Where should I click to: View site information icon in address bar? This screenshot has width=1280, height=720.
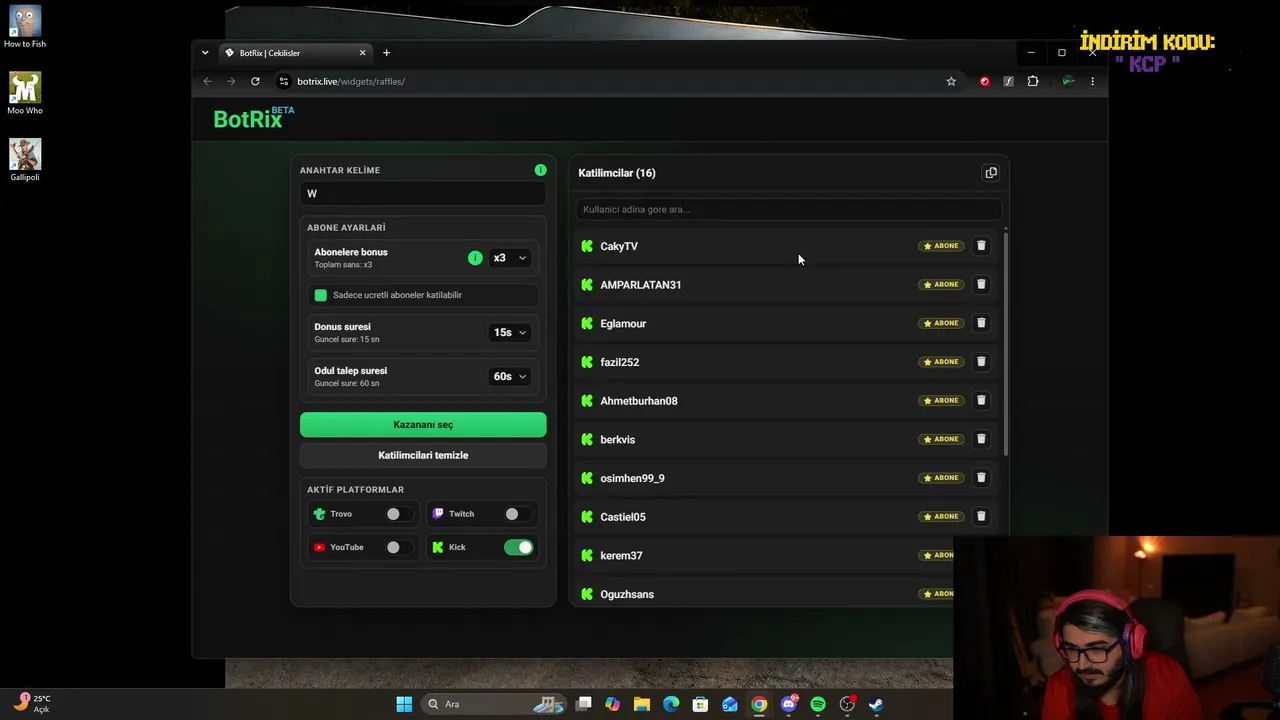tap(284, 81)
